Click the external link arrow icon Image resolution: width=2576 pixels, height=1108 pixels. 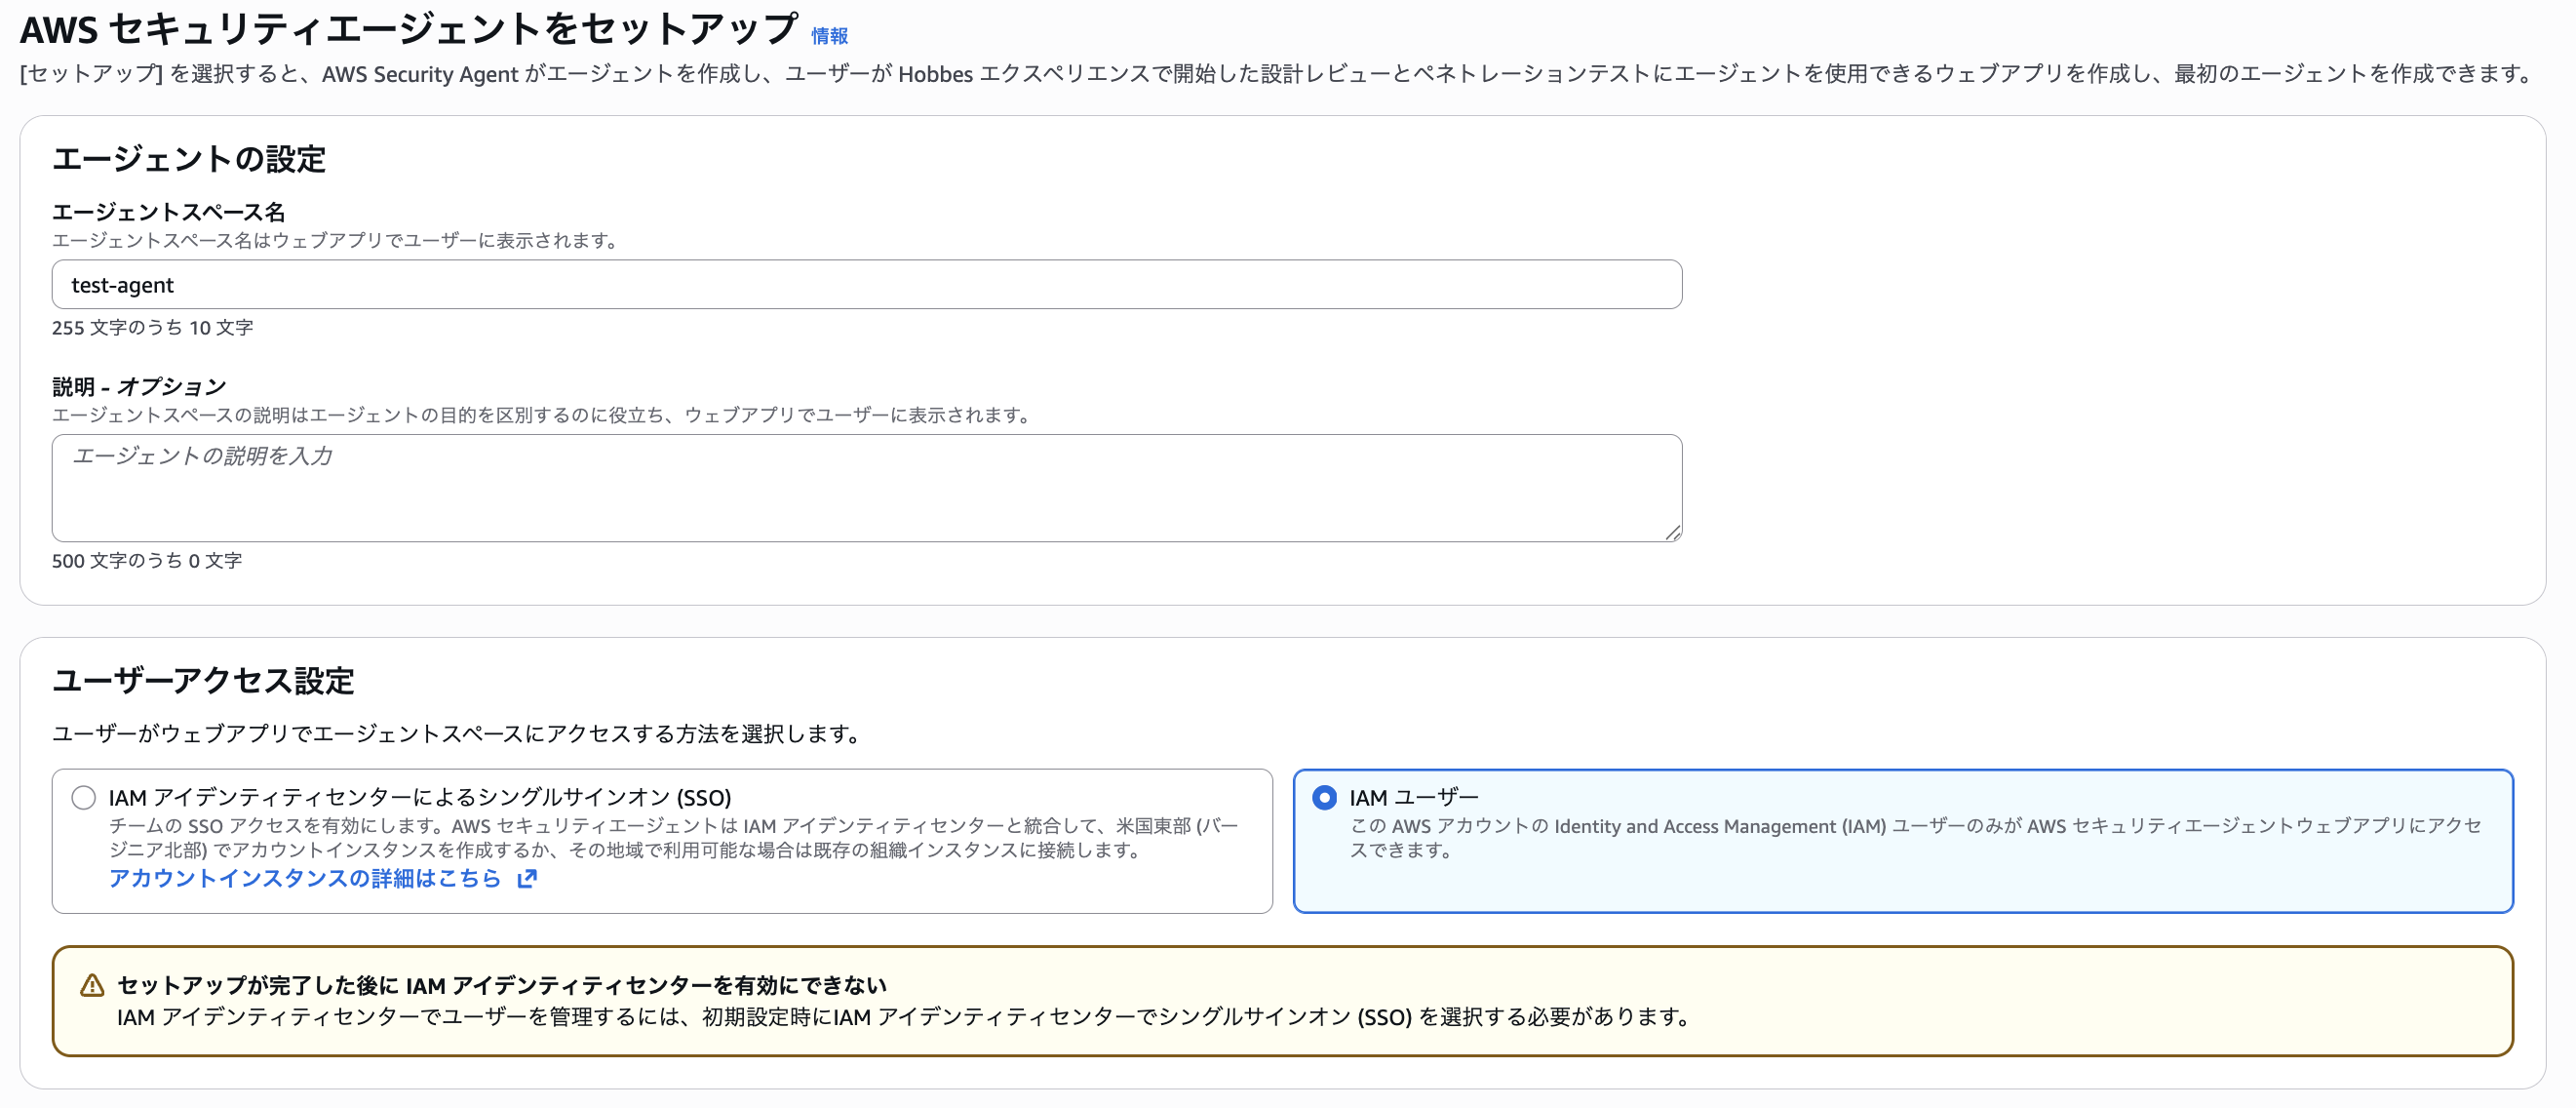click(527, 878)
